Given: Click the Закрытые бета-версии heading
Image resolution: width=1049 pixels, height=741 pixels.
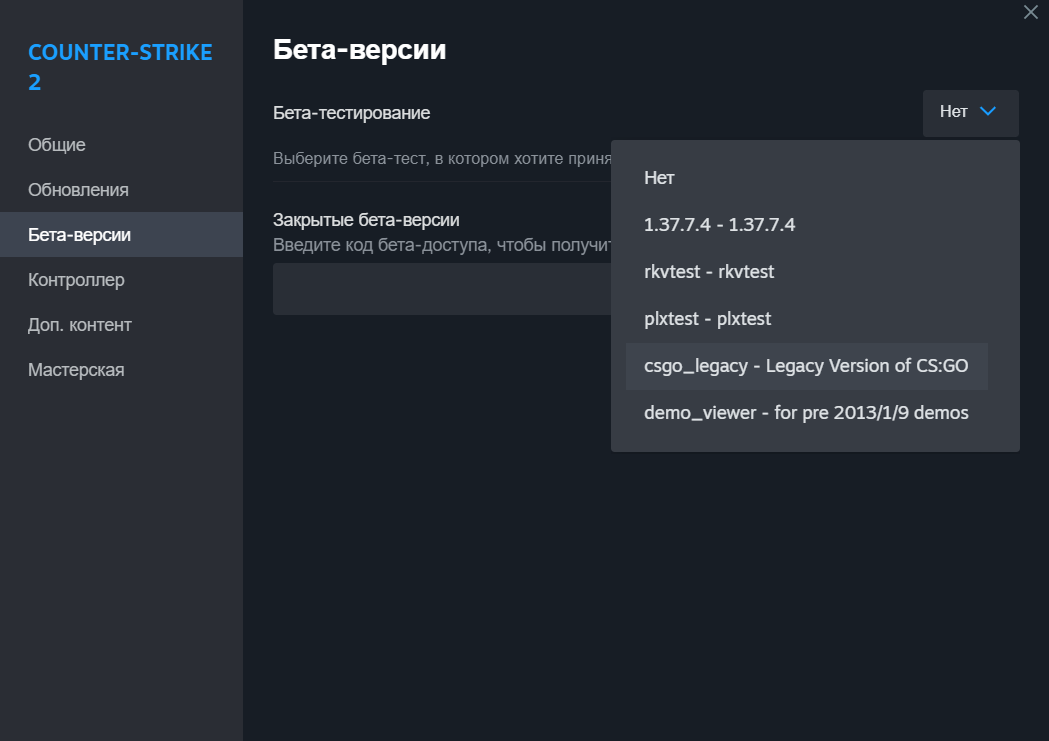Looking at the screenshot, I should pos(366,220).
